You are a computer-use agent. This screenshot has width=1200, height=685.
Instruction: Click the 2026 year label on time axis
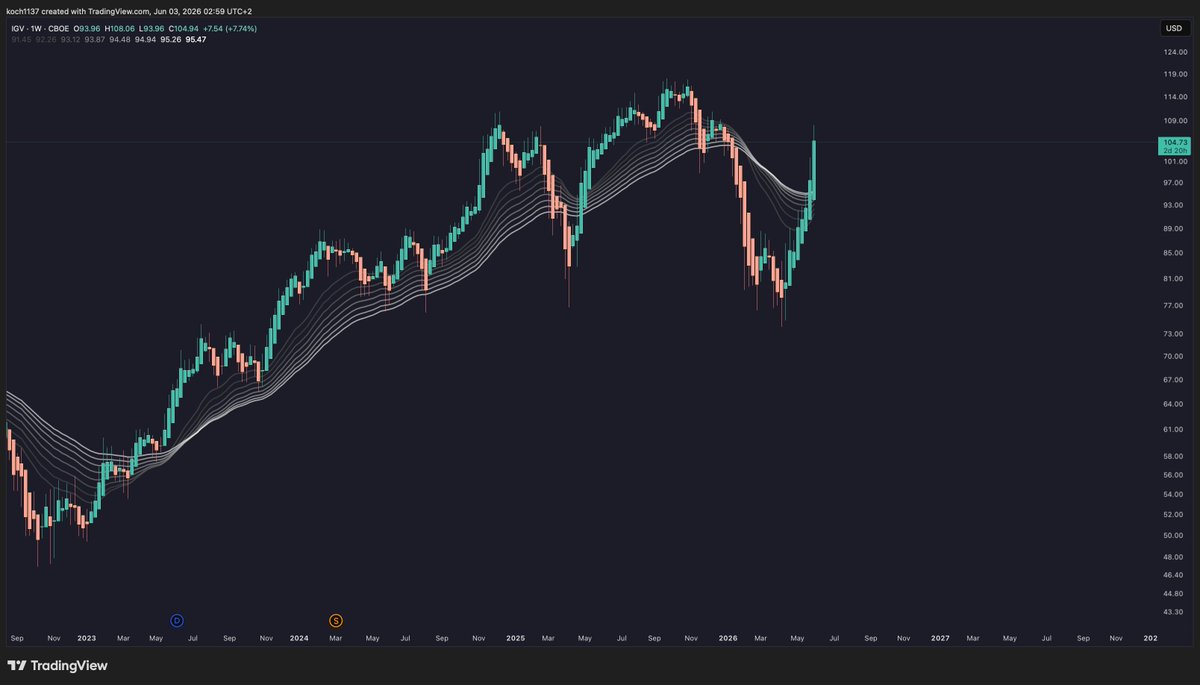pyautogui.click(x=727, y=637)
